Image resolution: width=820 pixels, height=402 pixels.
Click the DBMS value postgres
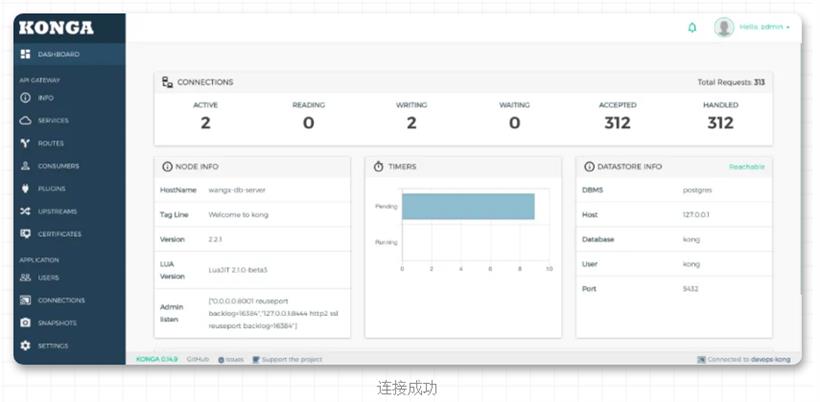[697, 190]
